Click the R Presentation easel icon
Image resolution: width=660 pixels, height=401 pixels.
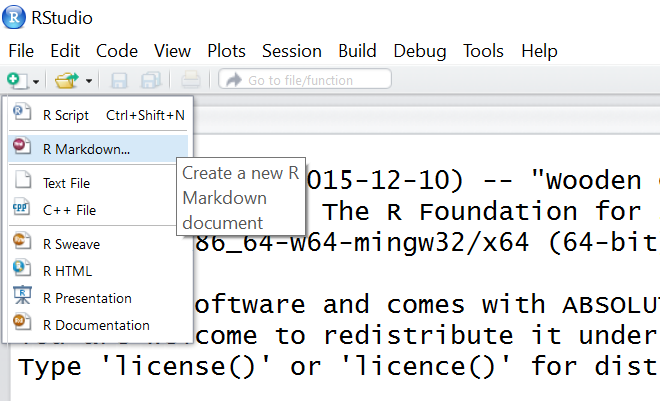(22, 295)
